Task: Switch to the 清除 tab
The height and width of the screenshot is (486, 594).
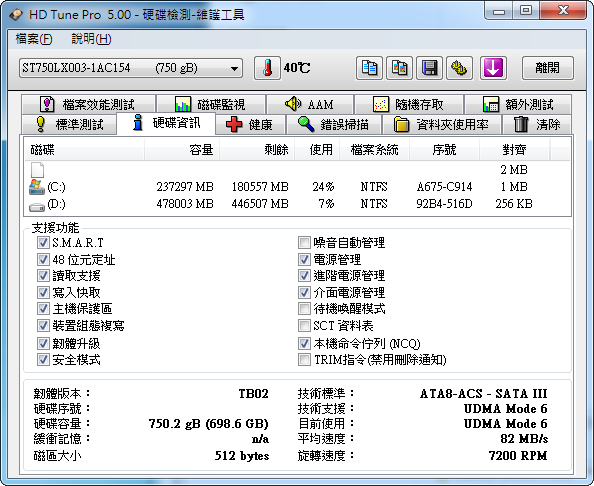Action: click(x=537, y=124)
